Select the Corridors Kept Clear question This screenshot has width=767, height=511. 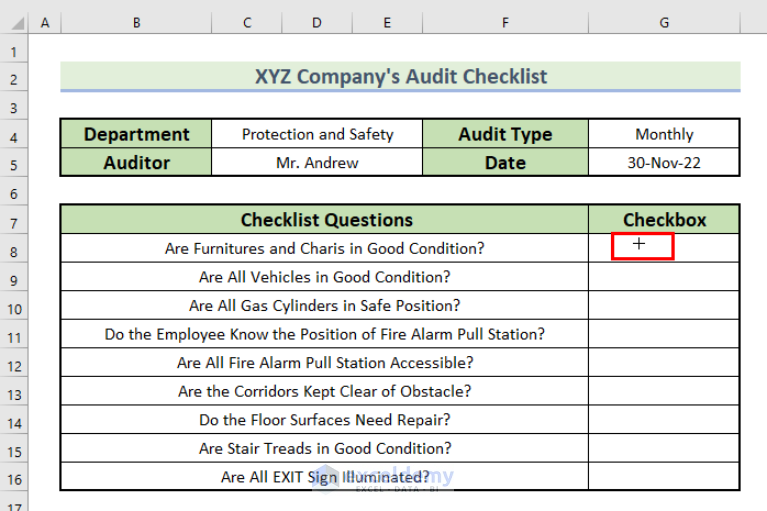325,391
